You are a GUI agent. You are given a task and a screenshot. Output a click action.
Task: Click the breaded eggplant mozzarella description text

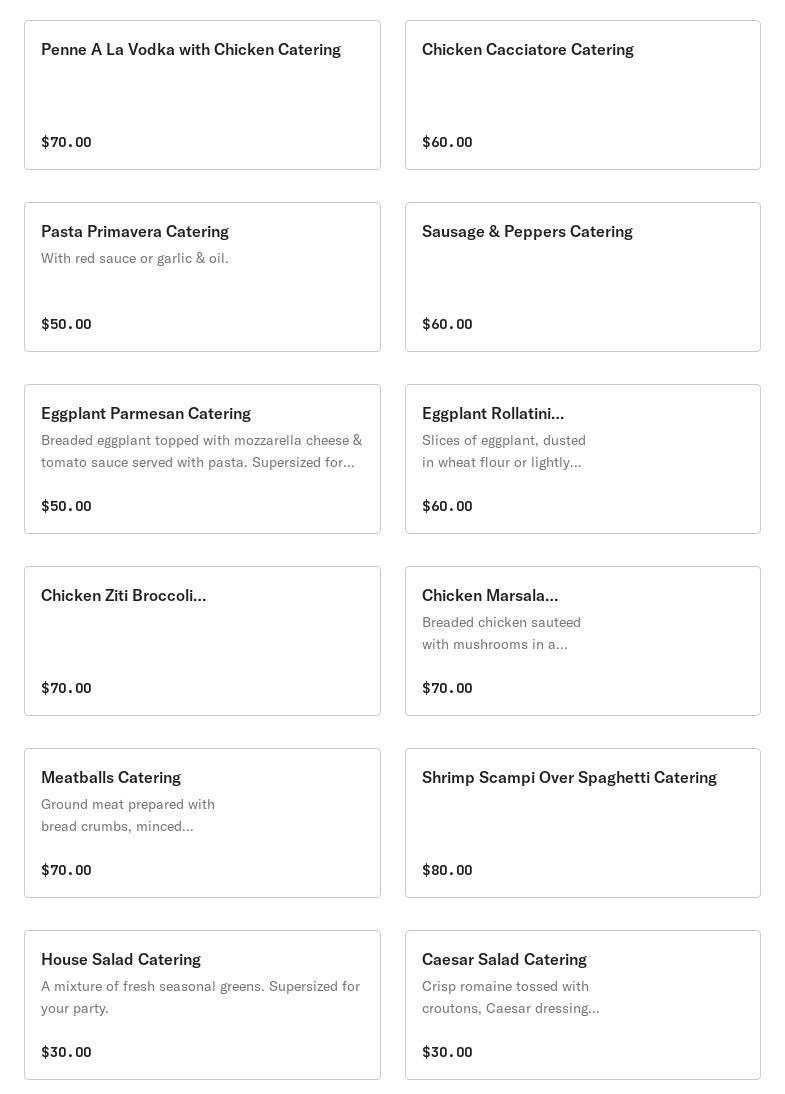201,451
